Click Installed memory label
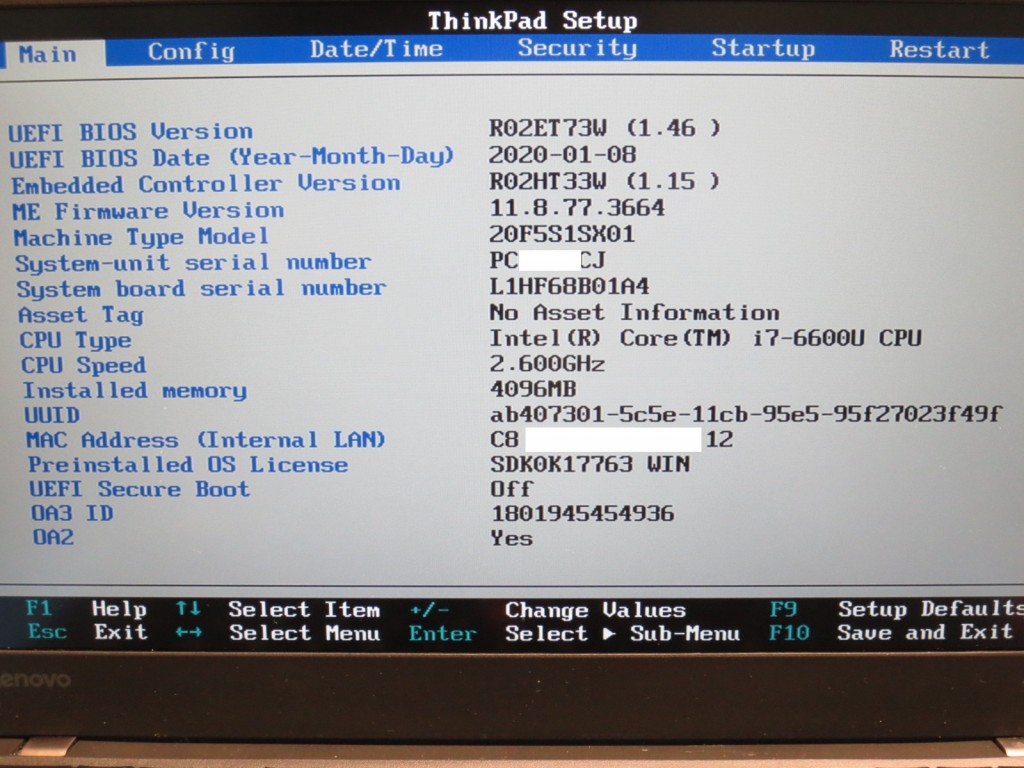This screenshot has width=1024, height=768. [135, 391]
